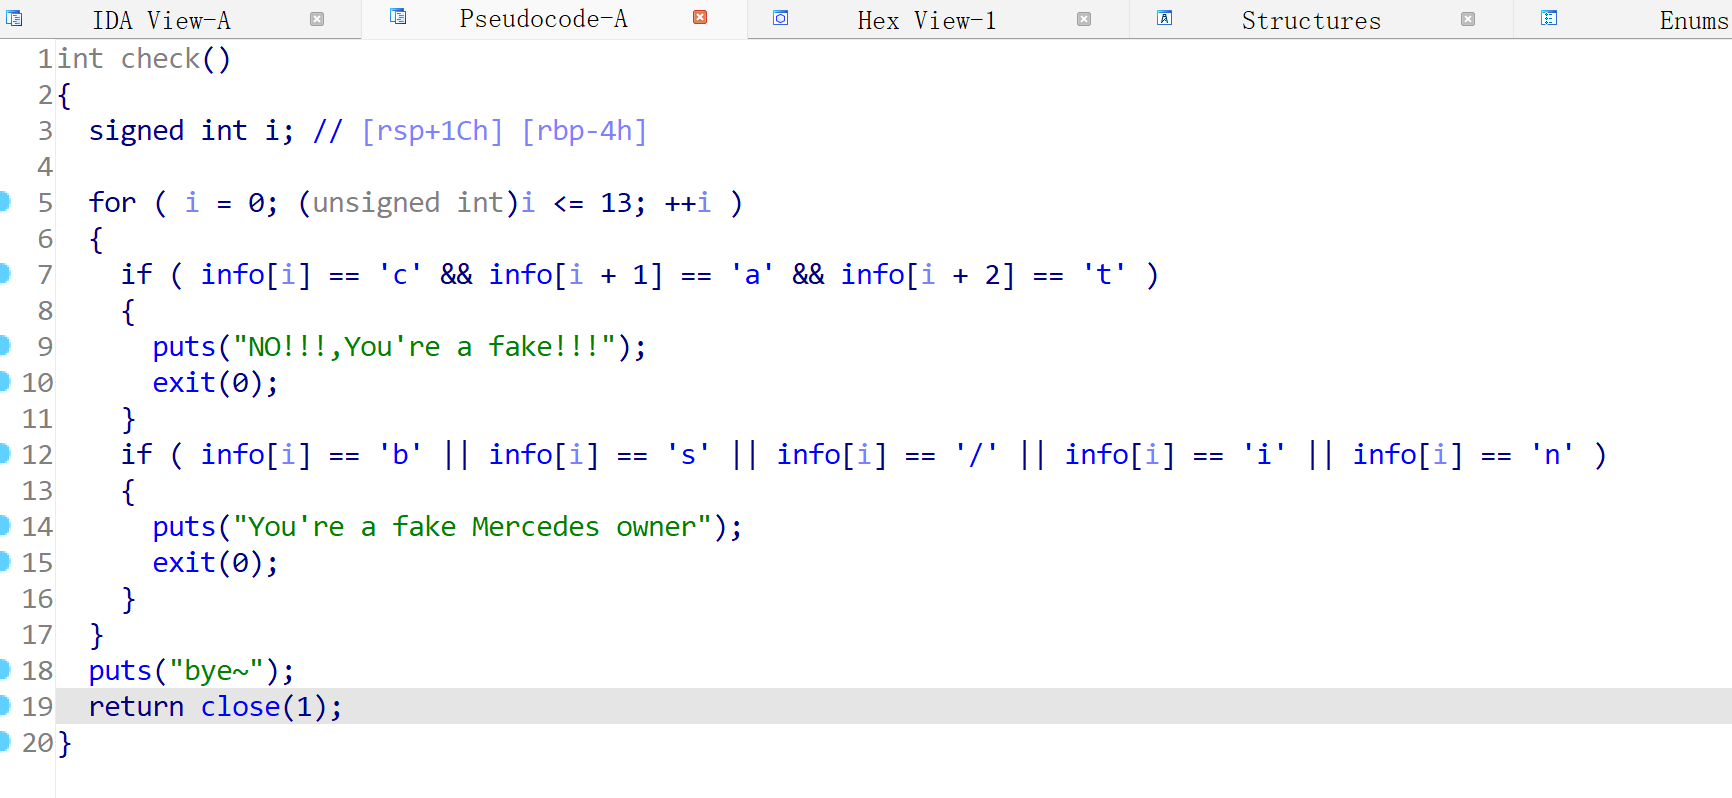
Task: Toggle breakpoint dot on line 14
Action: (x=4, y=526)
